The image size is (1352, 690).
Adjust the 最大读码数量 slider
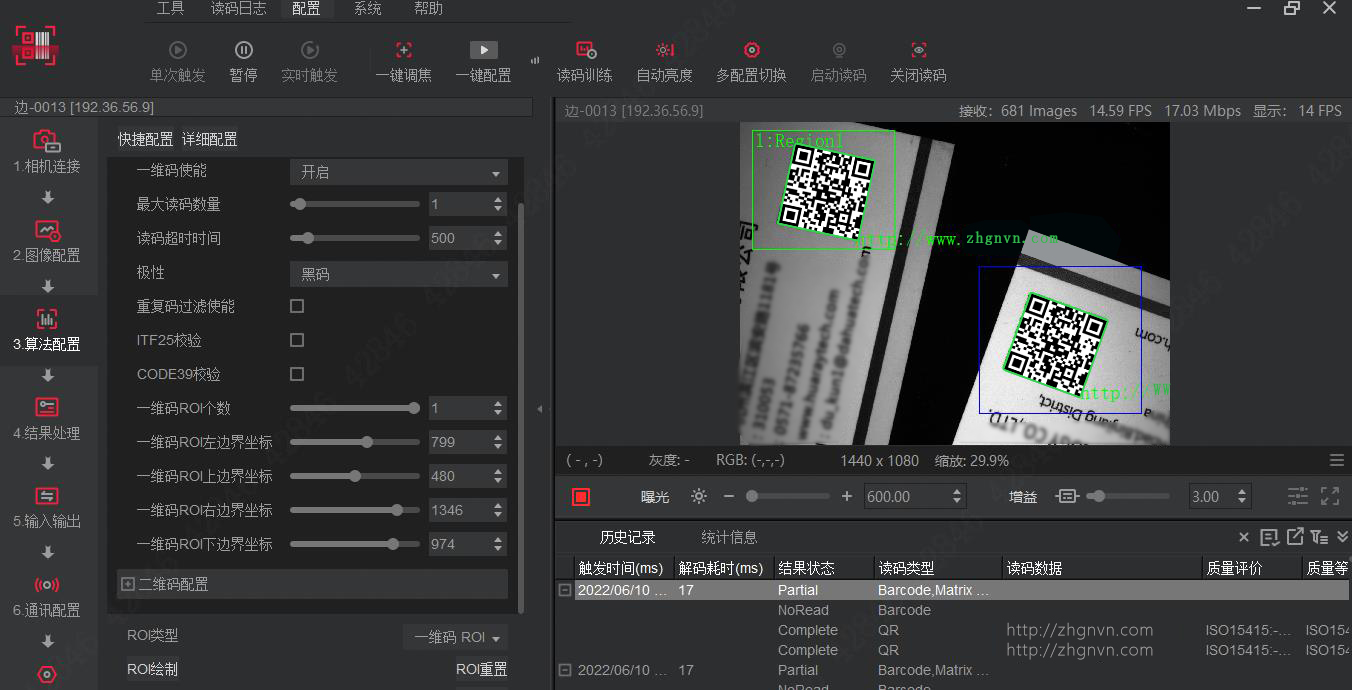(355, 204)
